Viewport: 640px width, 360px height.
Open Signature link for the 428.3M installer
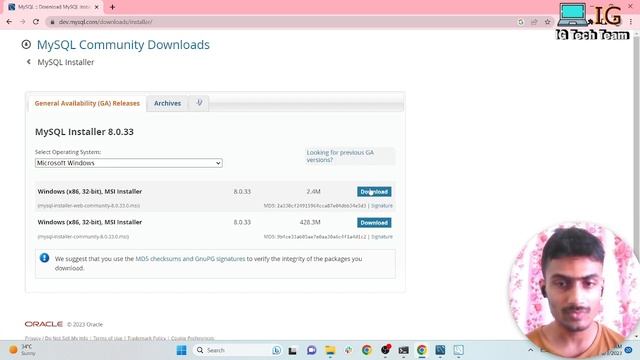[x=382, y=237]
